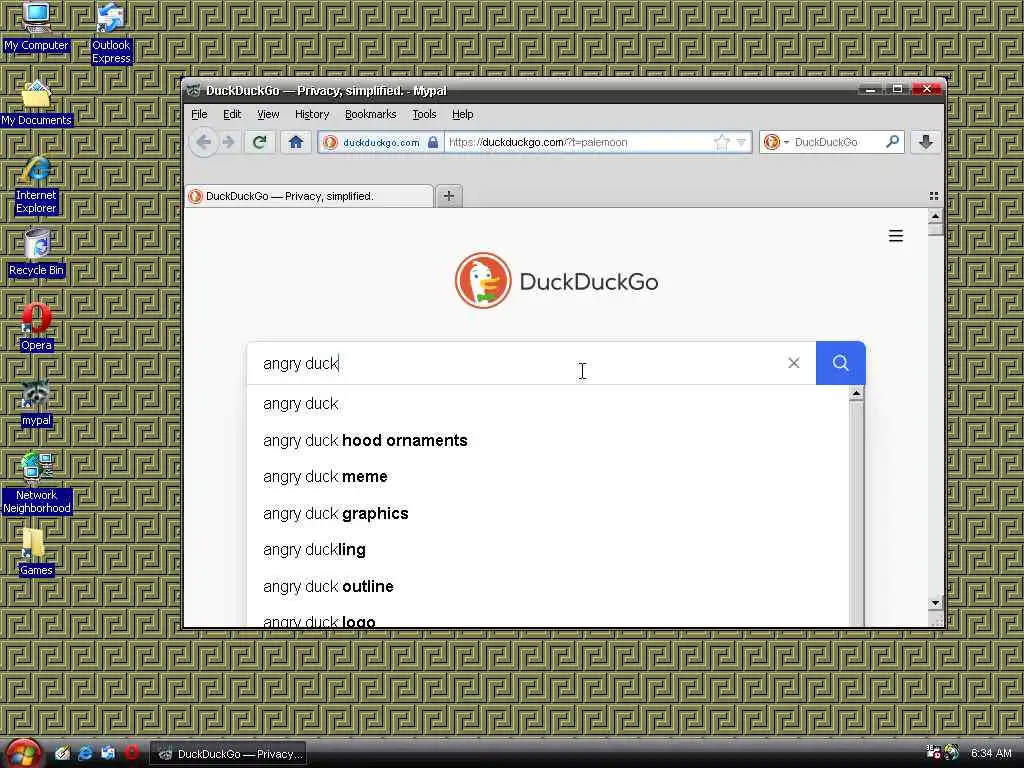Open My Documents desktop folder
The image size is (1024, 768).
[36, 103]
